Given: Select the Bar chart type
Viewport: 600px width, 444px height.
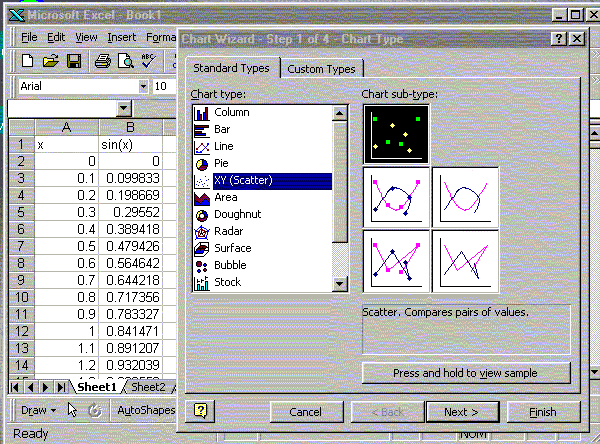Looking at the screenshot, I should coord(262,129).
